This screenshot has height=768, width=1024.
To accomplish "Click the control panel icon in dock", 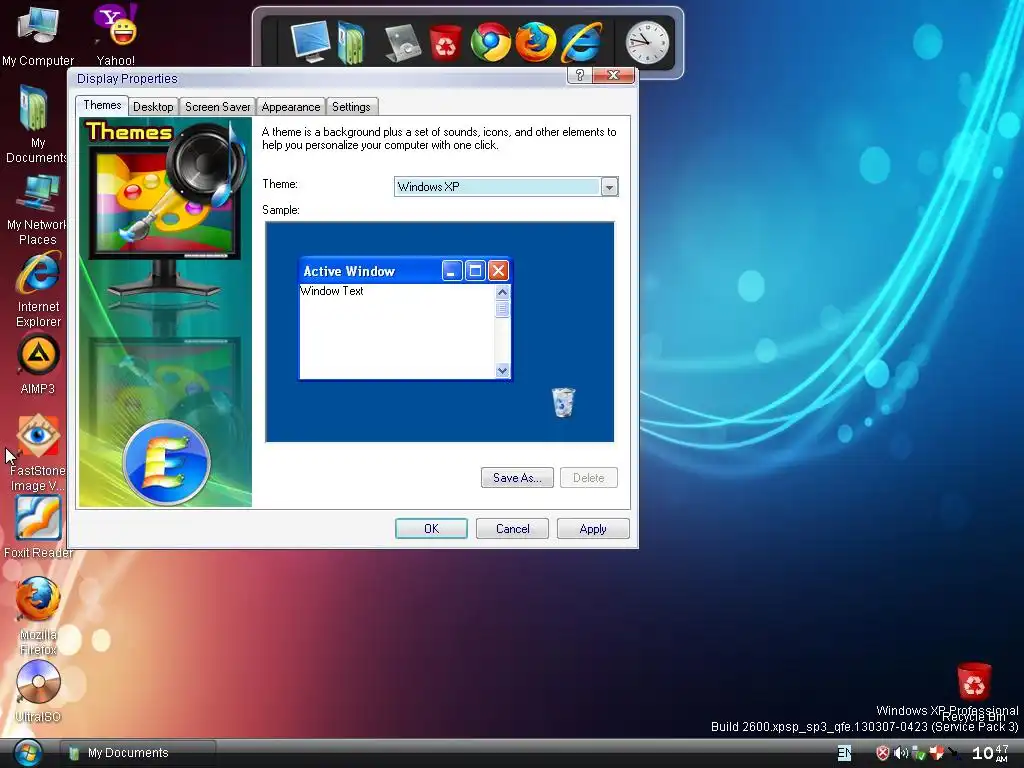I will pos(401,43).
